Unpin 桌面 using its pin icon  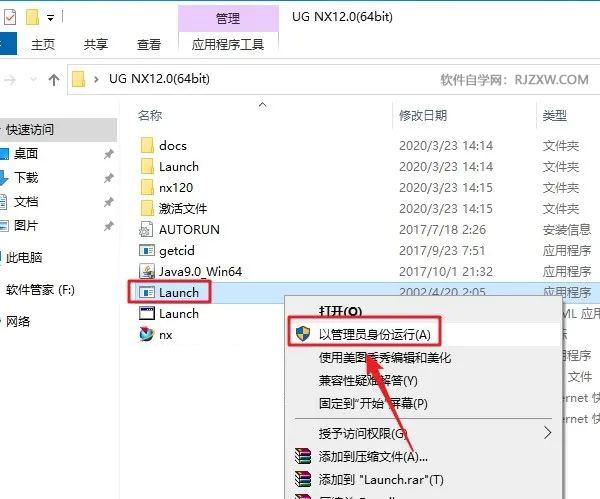(x=109, y=154)
